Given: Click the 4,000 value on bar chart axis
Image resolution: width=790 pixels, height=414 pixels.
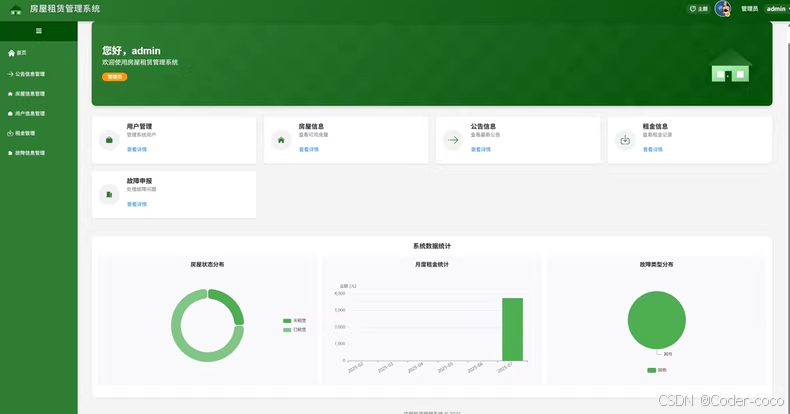Looking at the screenshot, I should tap(340, 293).
